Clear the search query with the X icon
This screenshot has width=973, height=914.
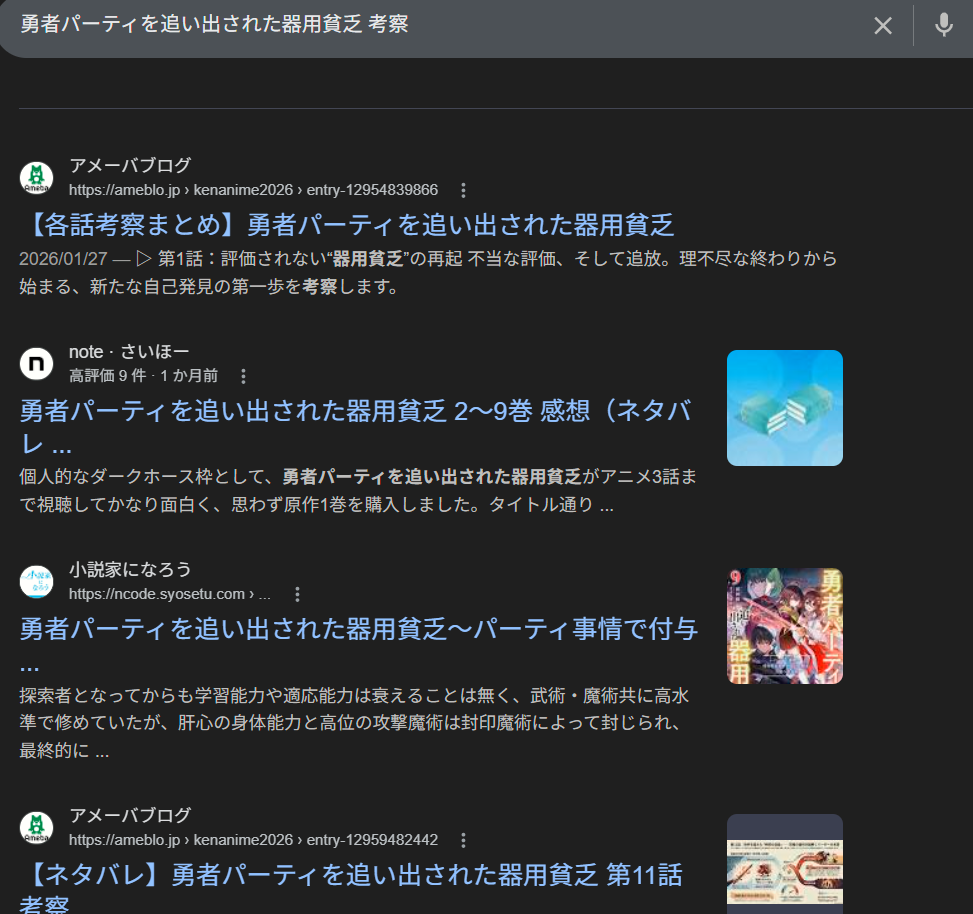tap(882, 25)
